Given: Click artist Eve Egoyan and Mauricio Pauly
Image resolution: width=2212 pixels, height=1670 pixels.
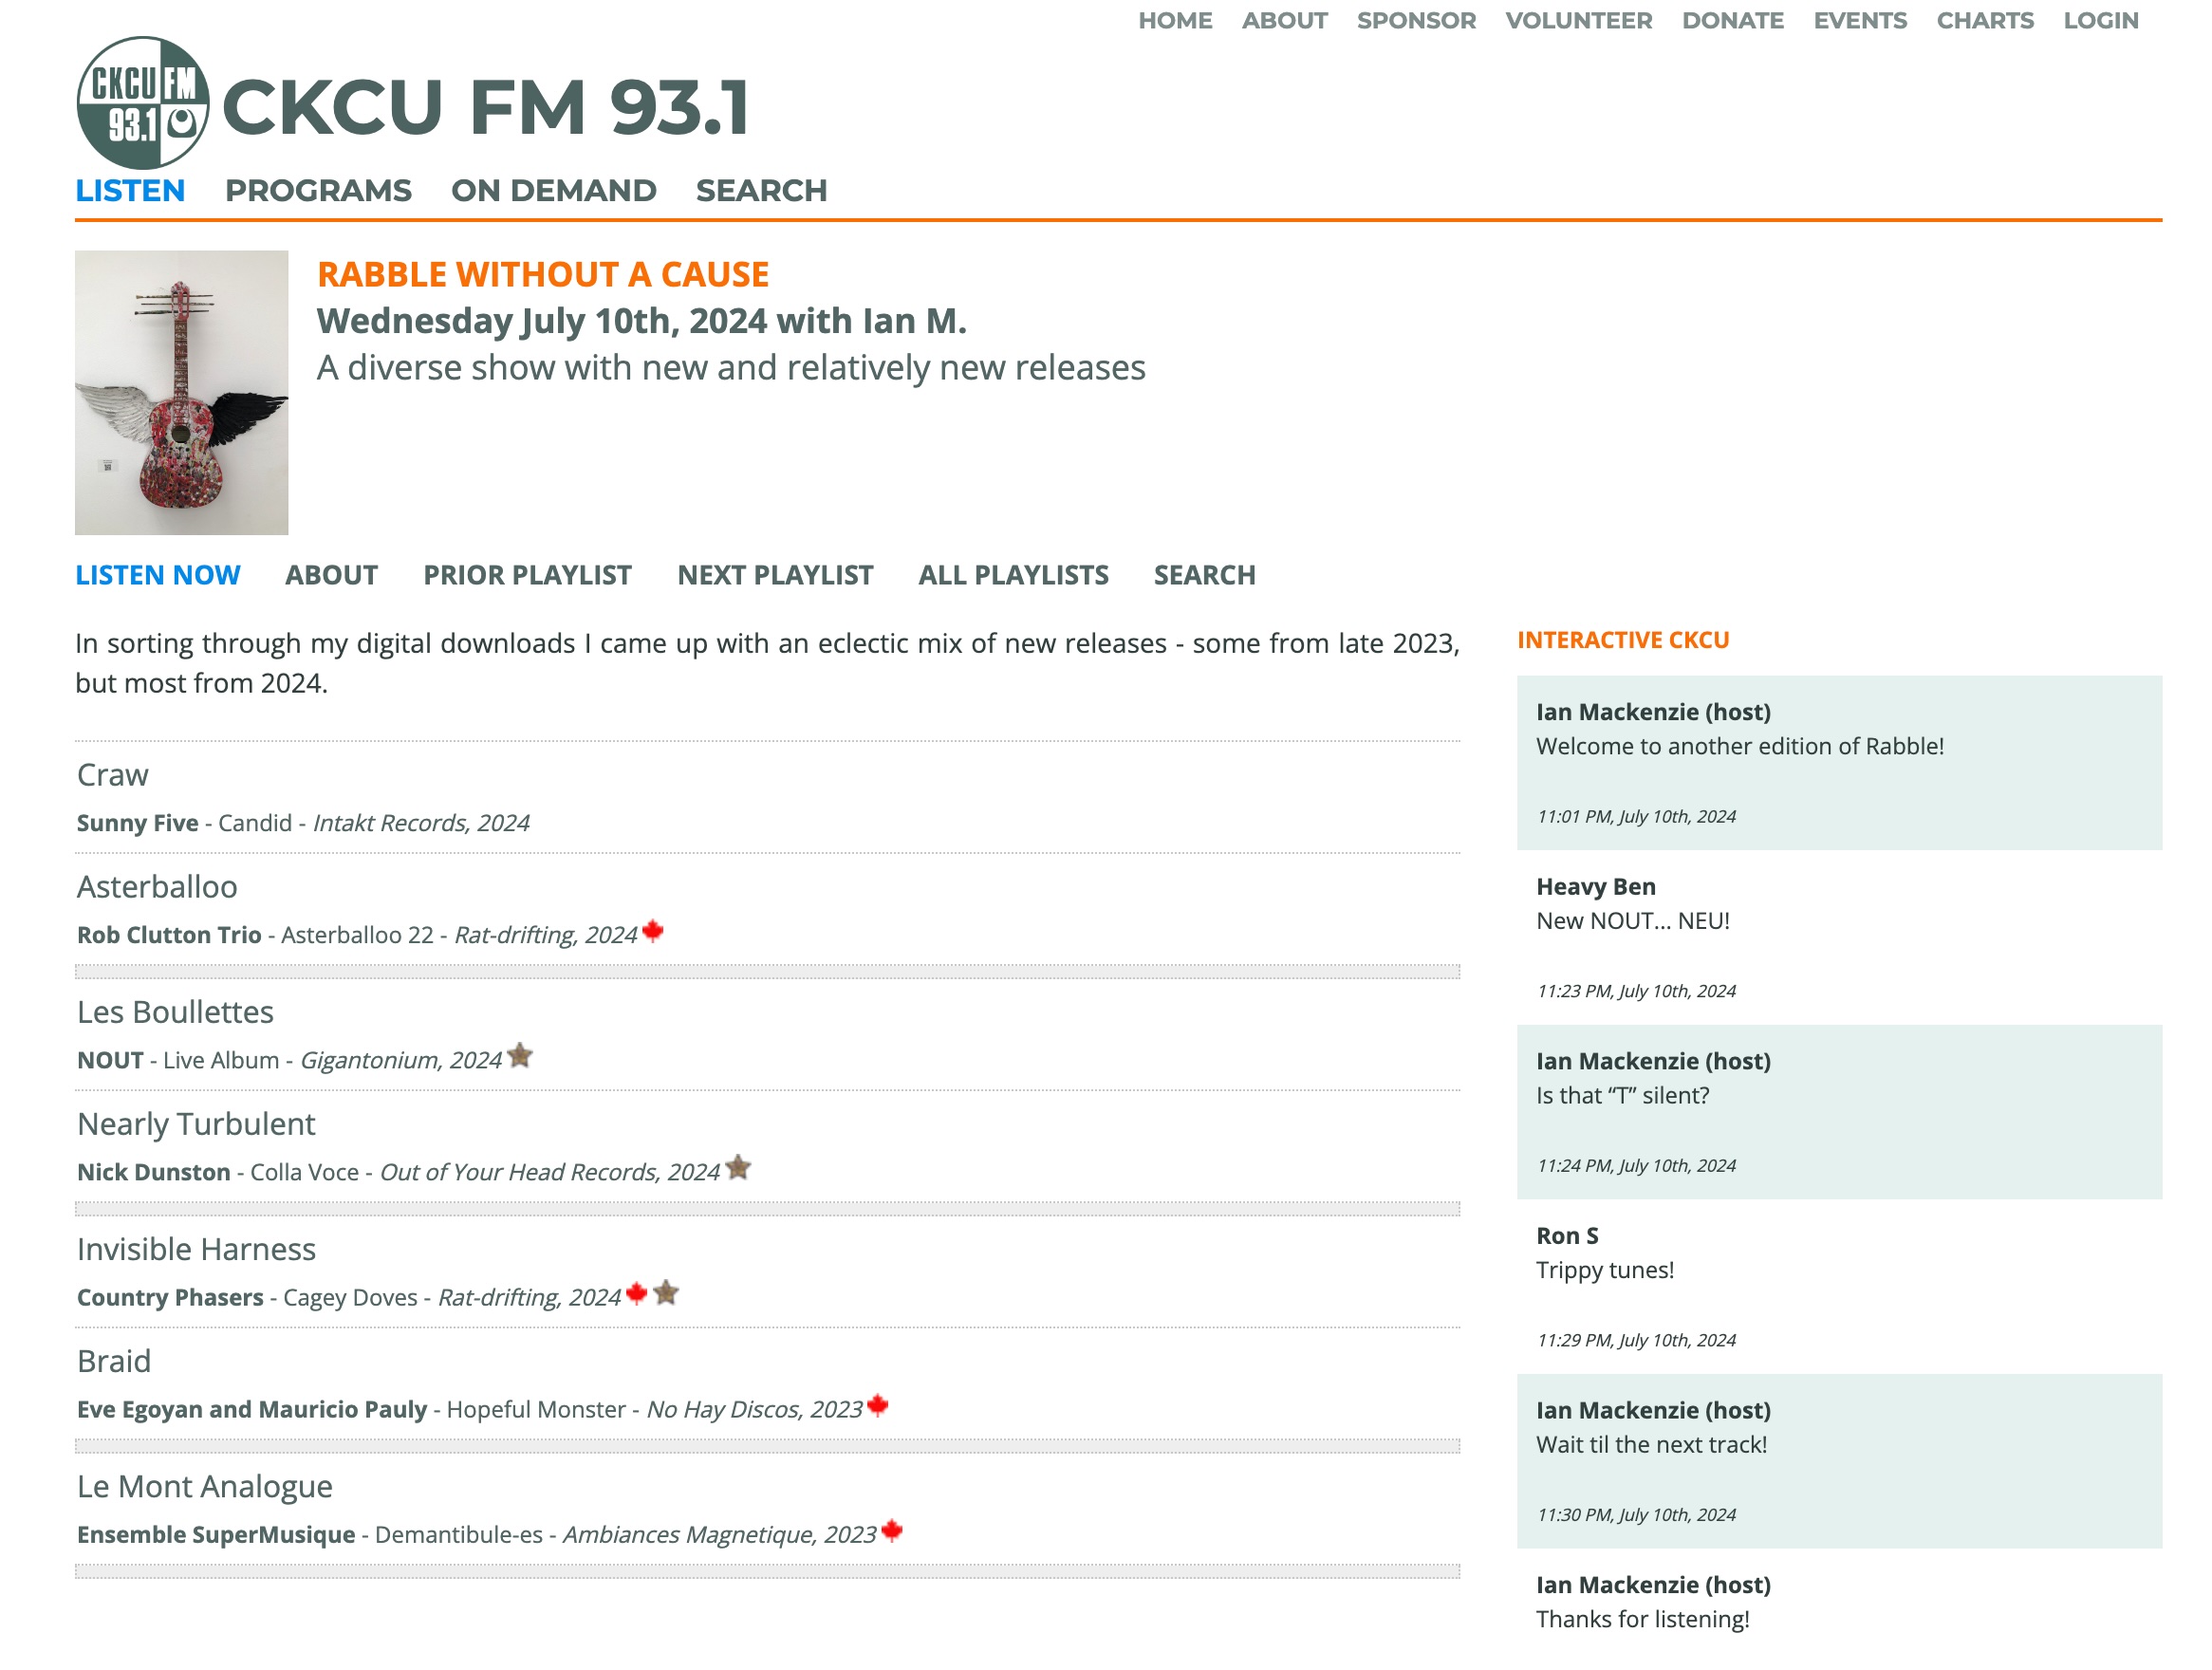Looking at the screenshot, I should tap(252, 1409).
